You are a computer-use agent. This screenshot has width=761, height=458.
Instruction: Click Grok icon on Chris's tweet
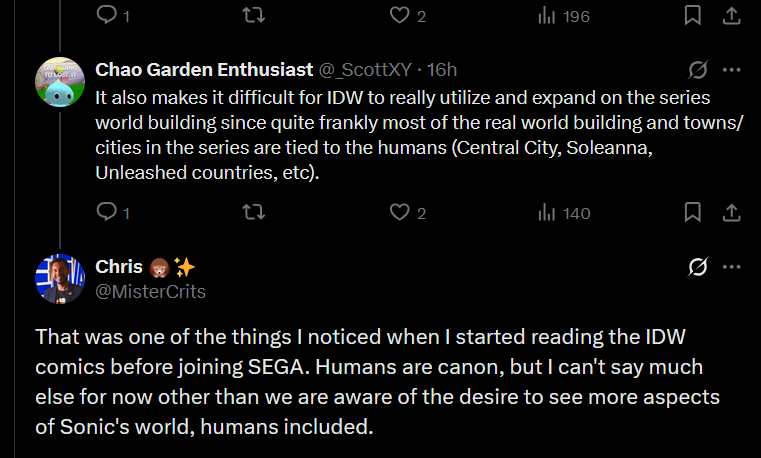698,267
